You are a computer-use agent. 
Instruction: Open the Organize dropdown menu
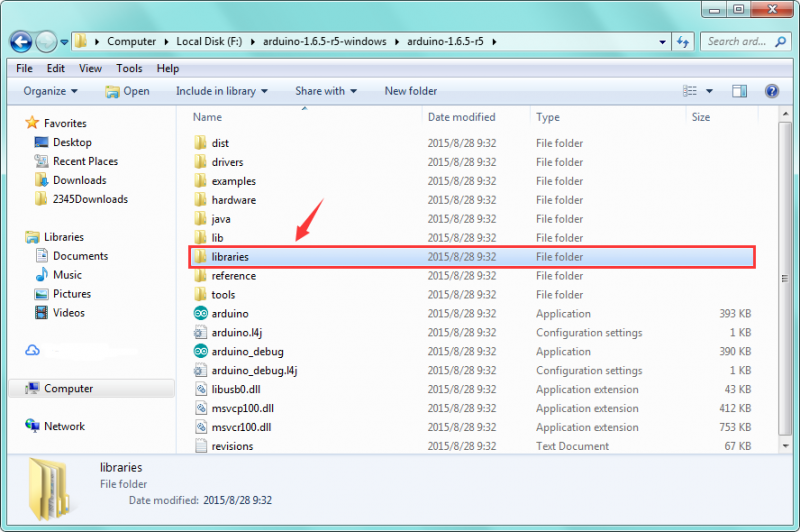50,91
